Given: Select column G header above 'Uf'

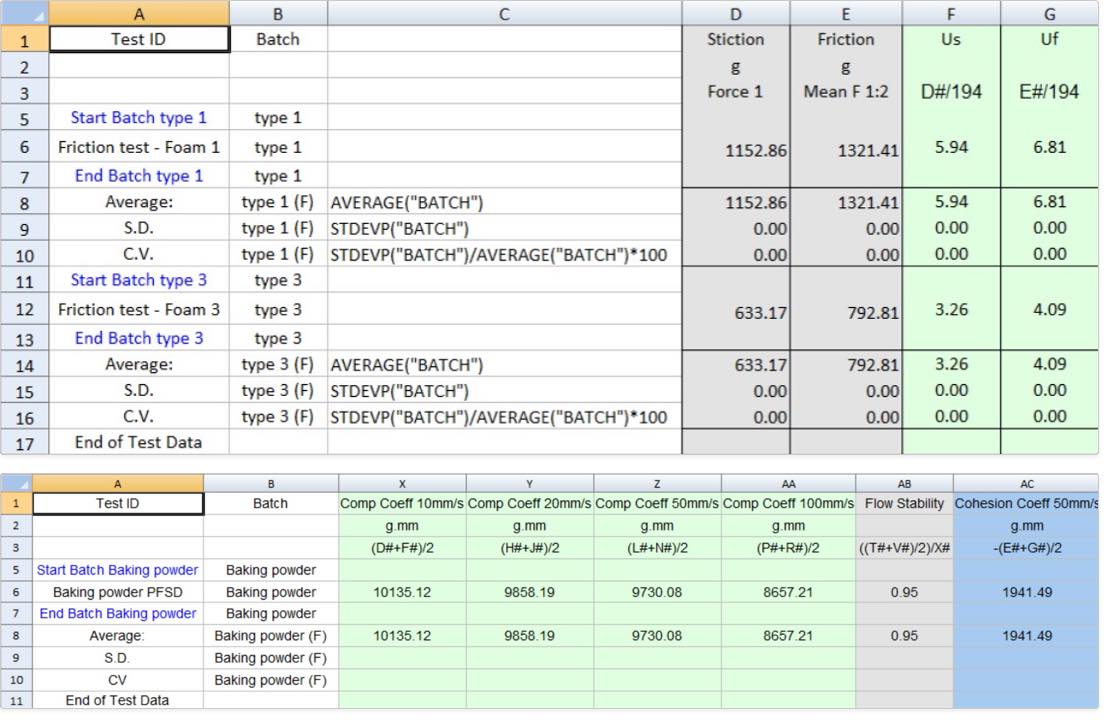Looking at the screenshot, I should pyautogui.click(x=1049, y=13).
